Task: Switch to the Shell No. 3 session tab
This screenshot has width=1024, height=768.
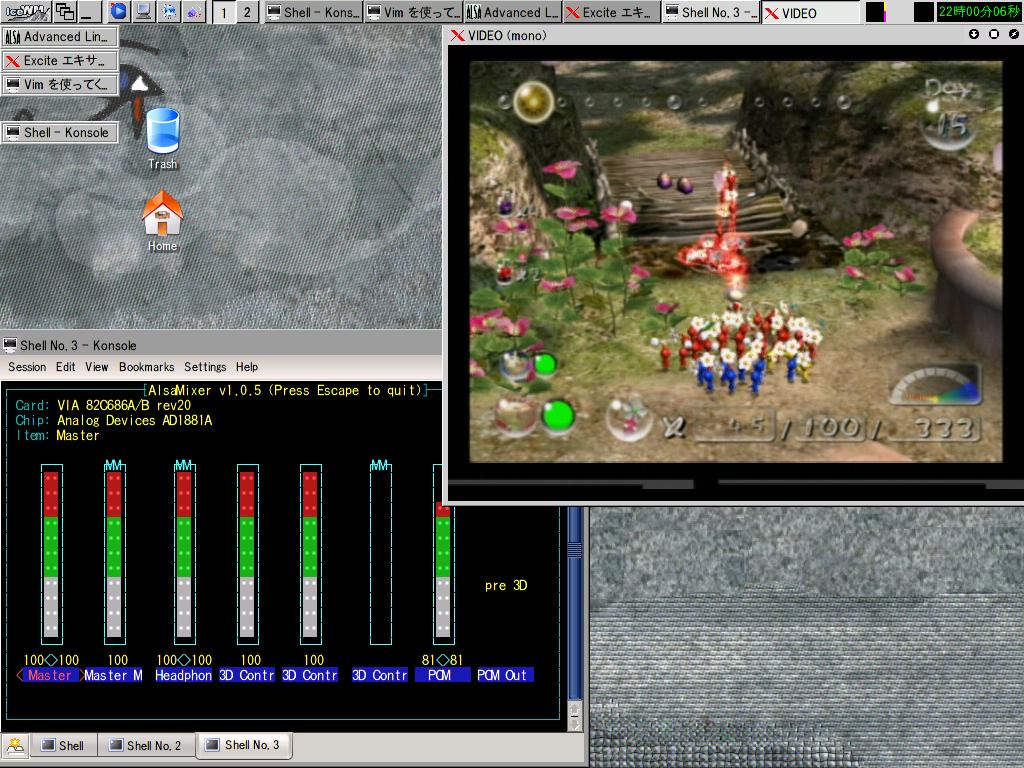Action: click(243, 745)
